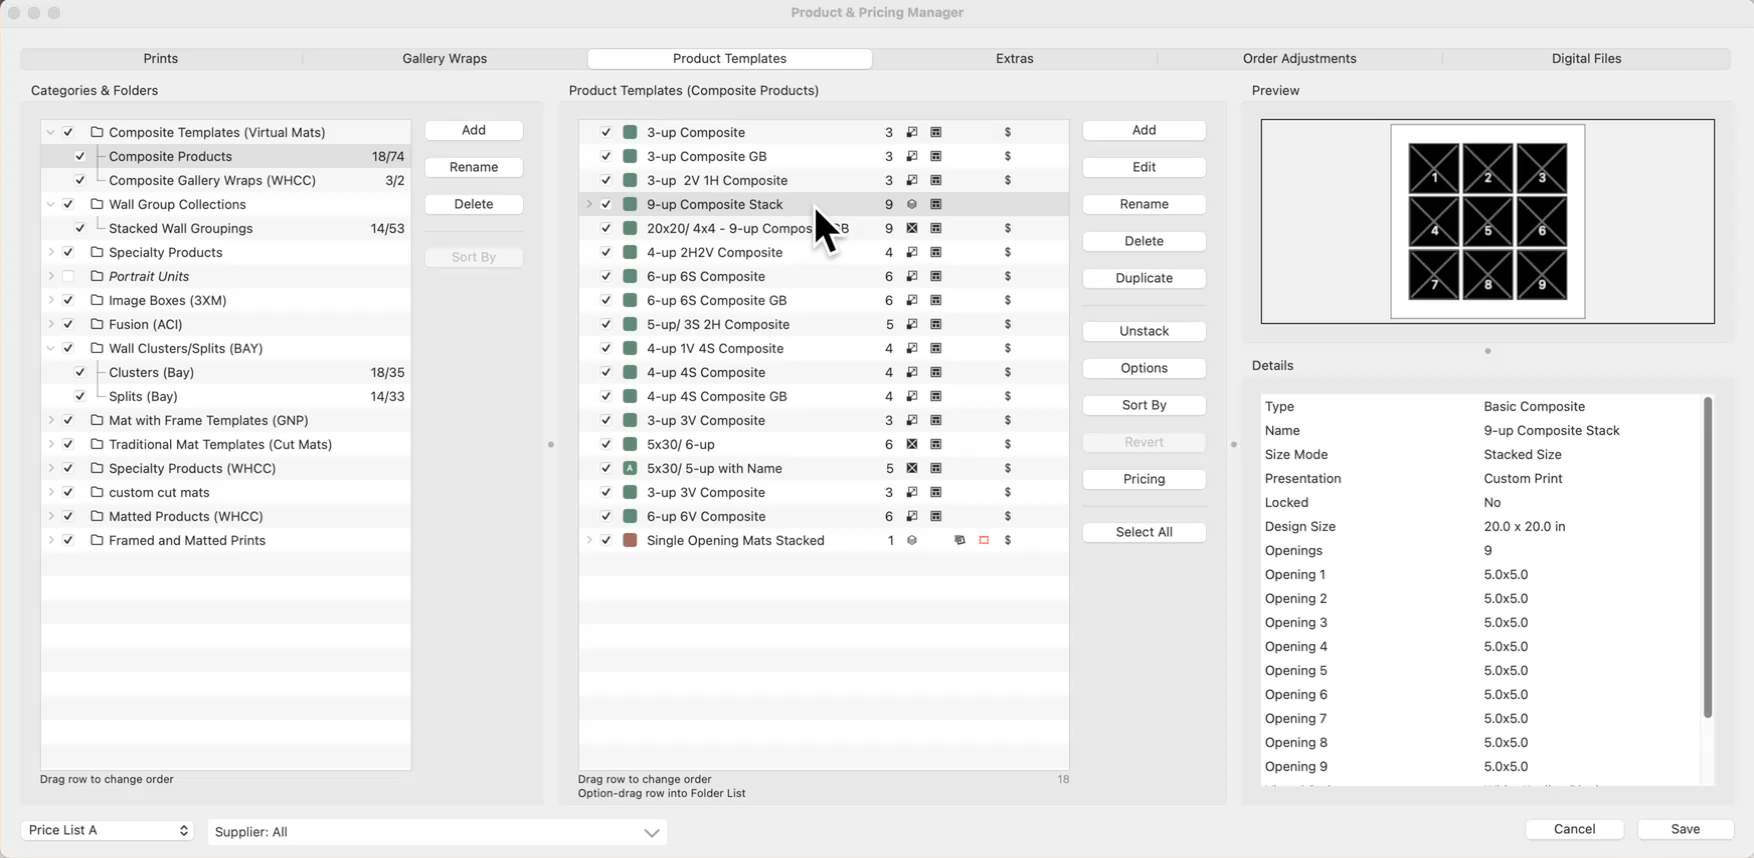Click the 'A' text icon for 5x30/ 5-up with Name
This screenshot has height=858, width=1754.
coord(630,468)
